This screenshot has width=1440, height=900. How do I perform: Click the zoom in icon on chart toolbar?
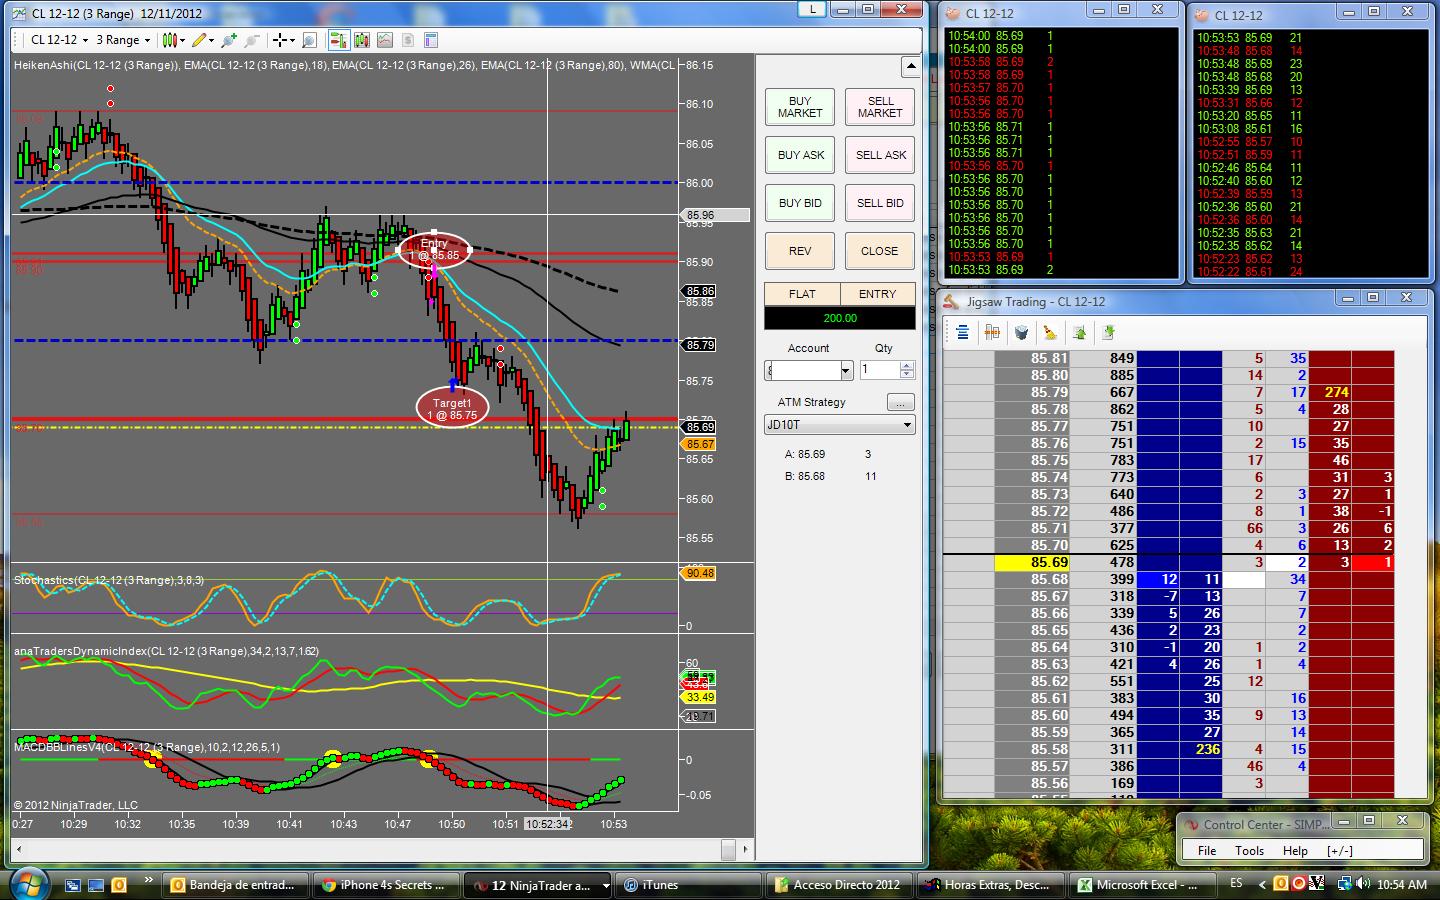point(230,40)
